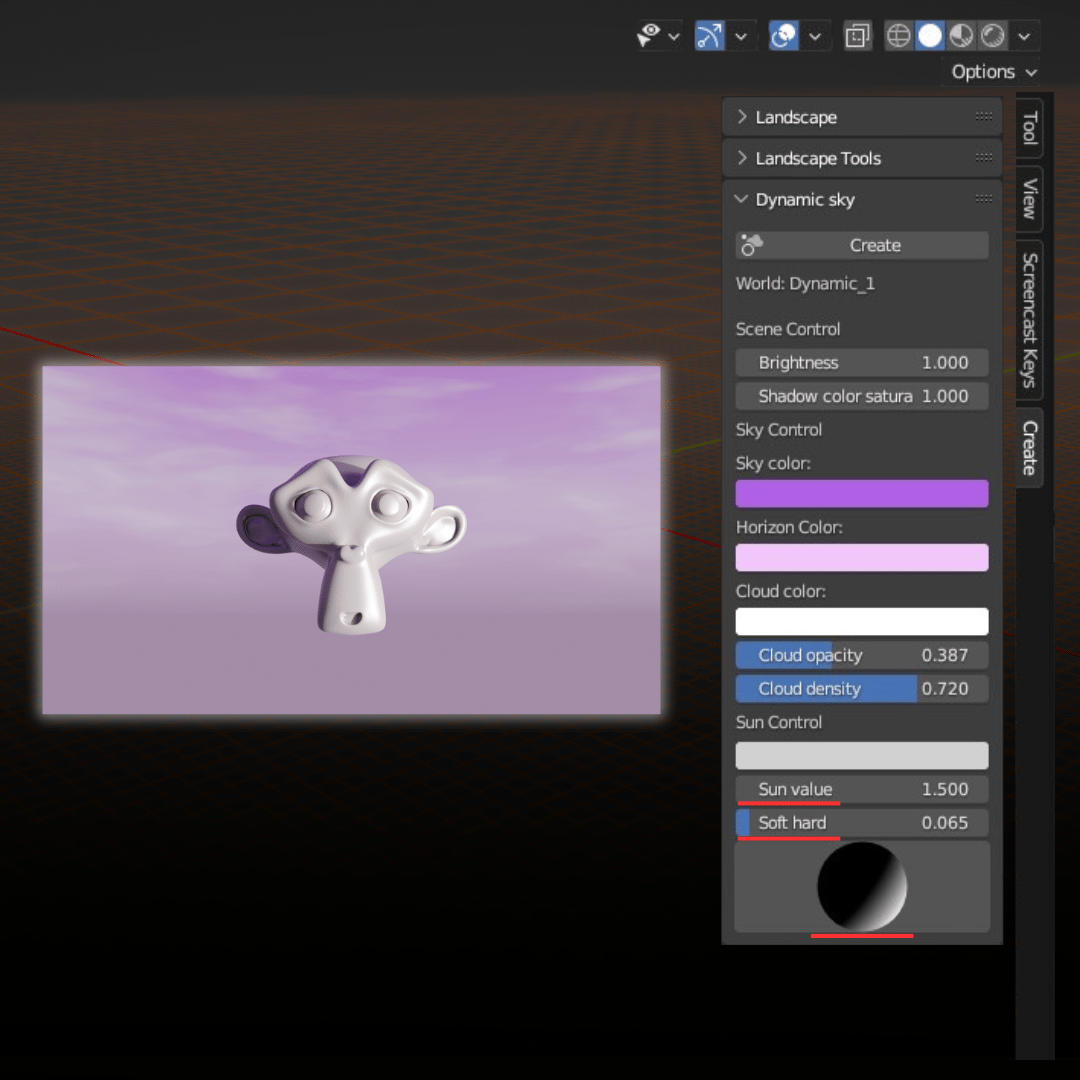The image size is (1080, 1080).
Task: Switch to Rendered viewport shading
Action: point(993,36)
